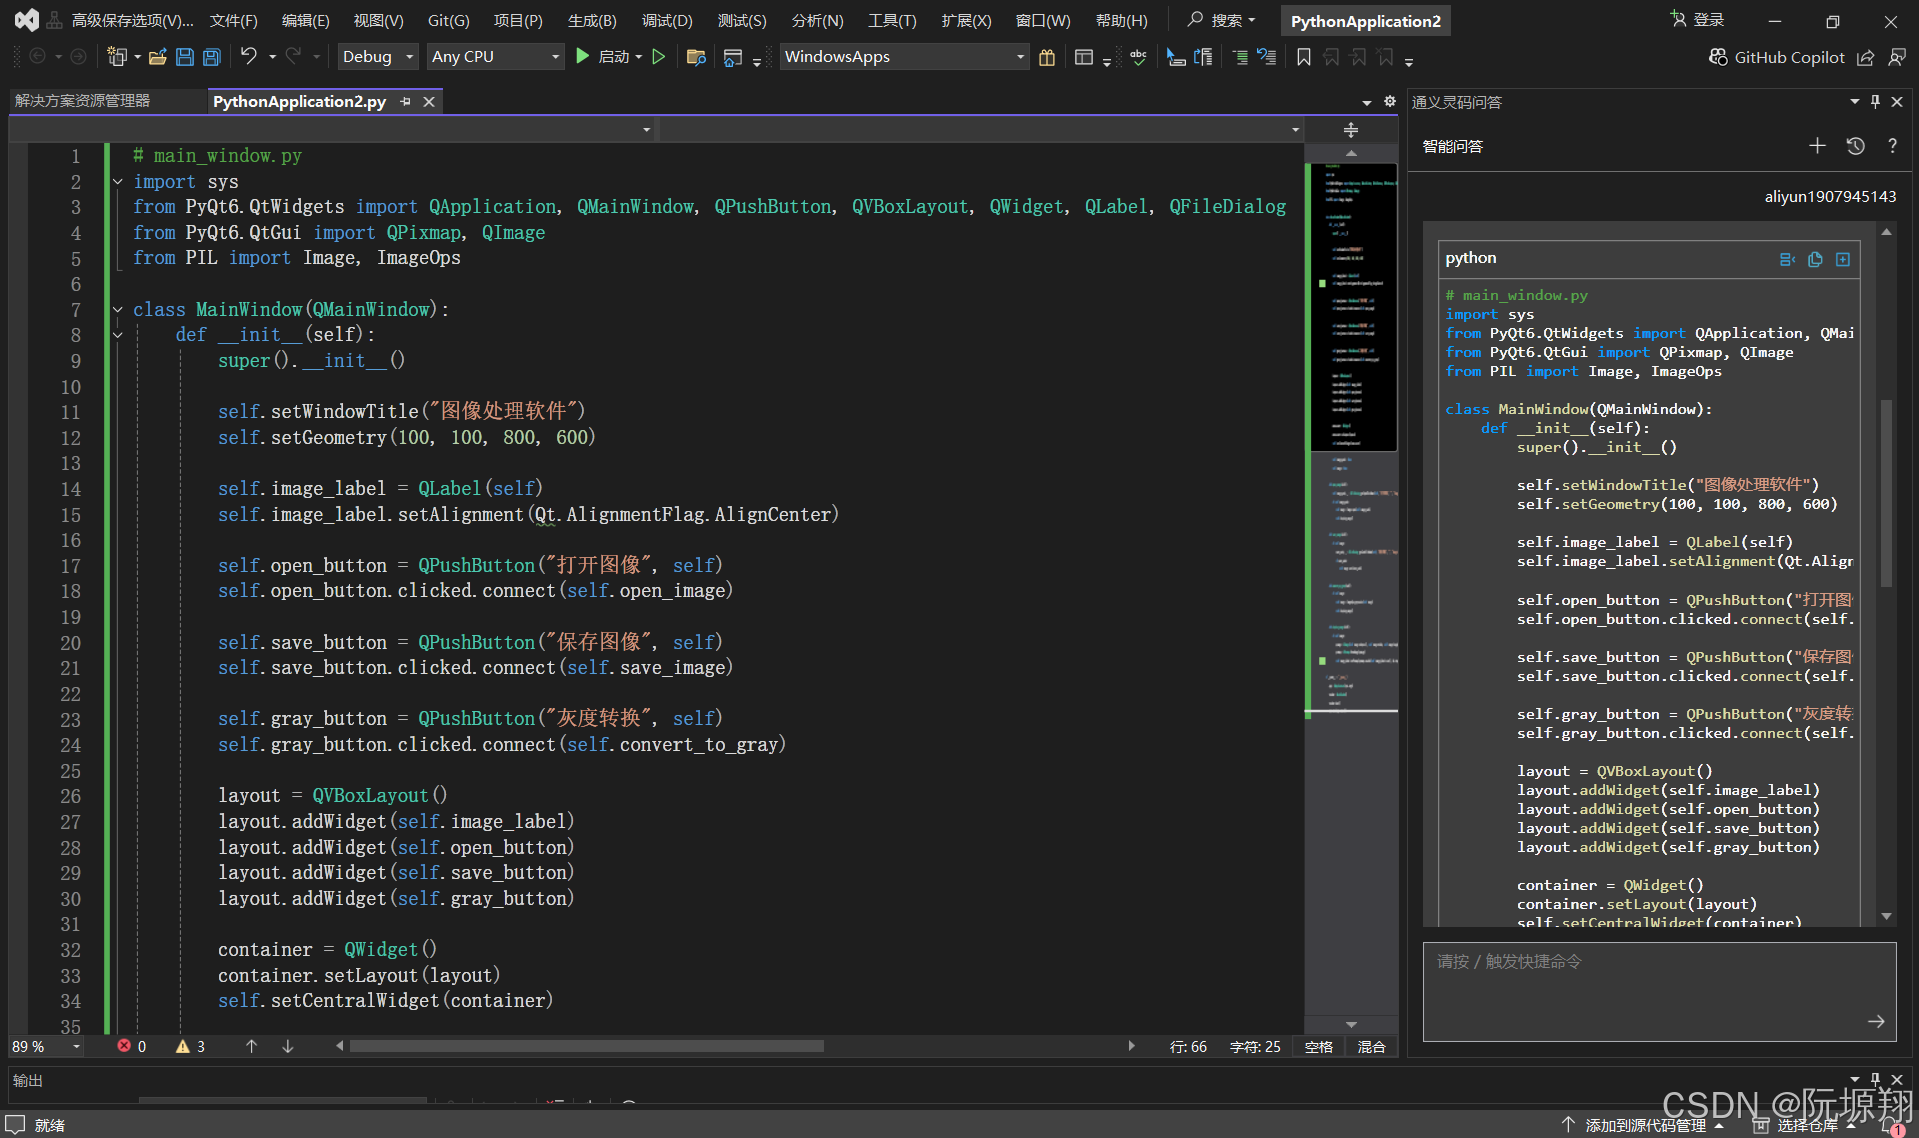Screen dimensions: 1919x1138
Task: Click the chat input field
Action: tap(1659, 991)
